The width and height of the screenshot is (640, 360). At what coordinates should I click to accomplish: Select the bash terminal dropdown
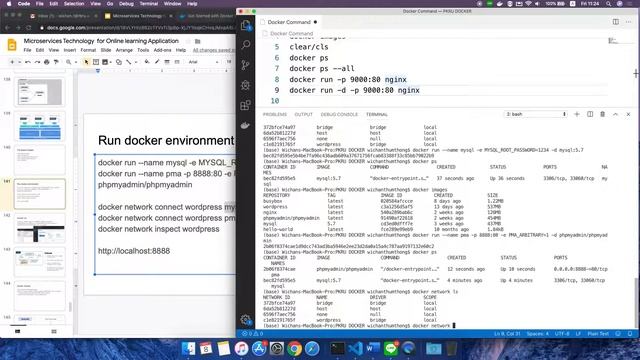coord(536,114)
